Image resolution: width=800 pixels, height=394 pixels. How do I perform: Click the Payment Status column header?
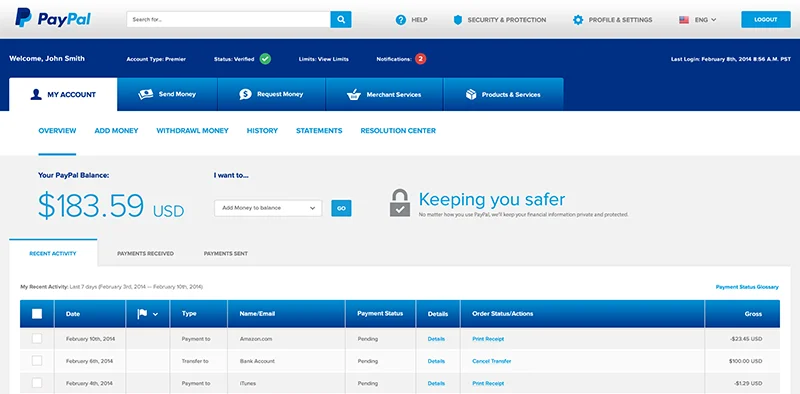click(x=380, y=313)
